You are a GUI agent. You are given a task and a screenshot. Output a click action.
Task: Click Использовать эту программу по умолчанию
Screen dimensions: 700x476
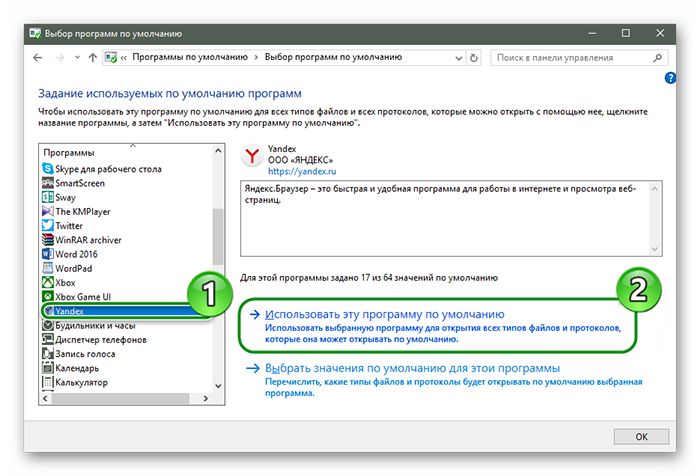(384, 314)
